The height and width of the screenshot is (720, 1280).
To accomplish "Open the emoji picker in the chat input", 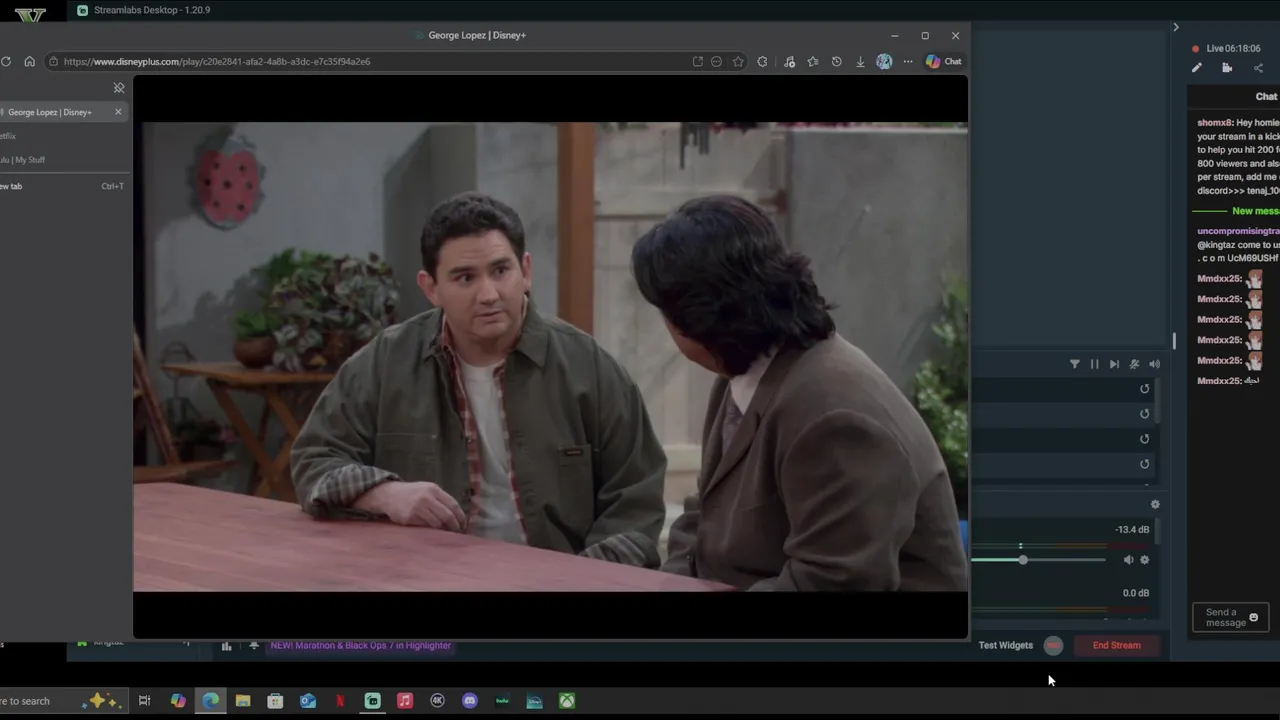I will 1254,618.
